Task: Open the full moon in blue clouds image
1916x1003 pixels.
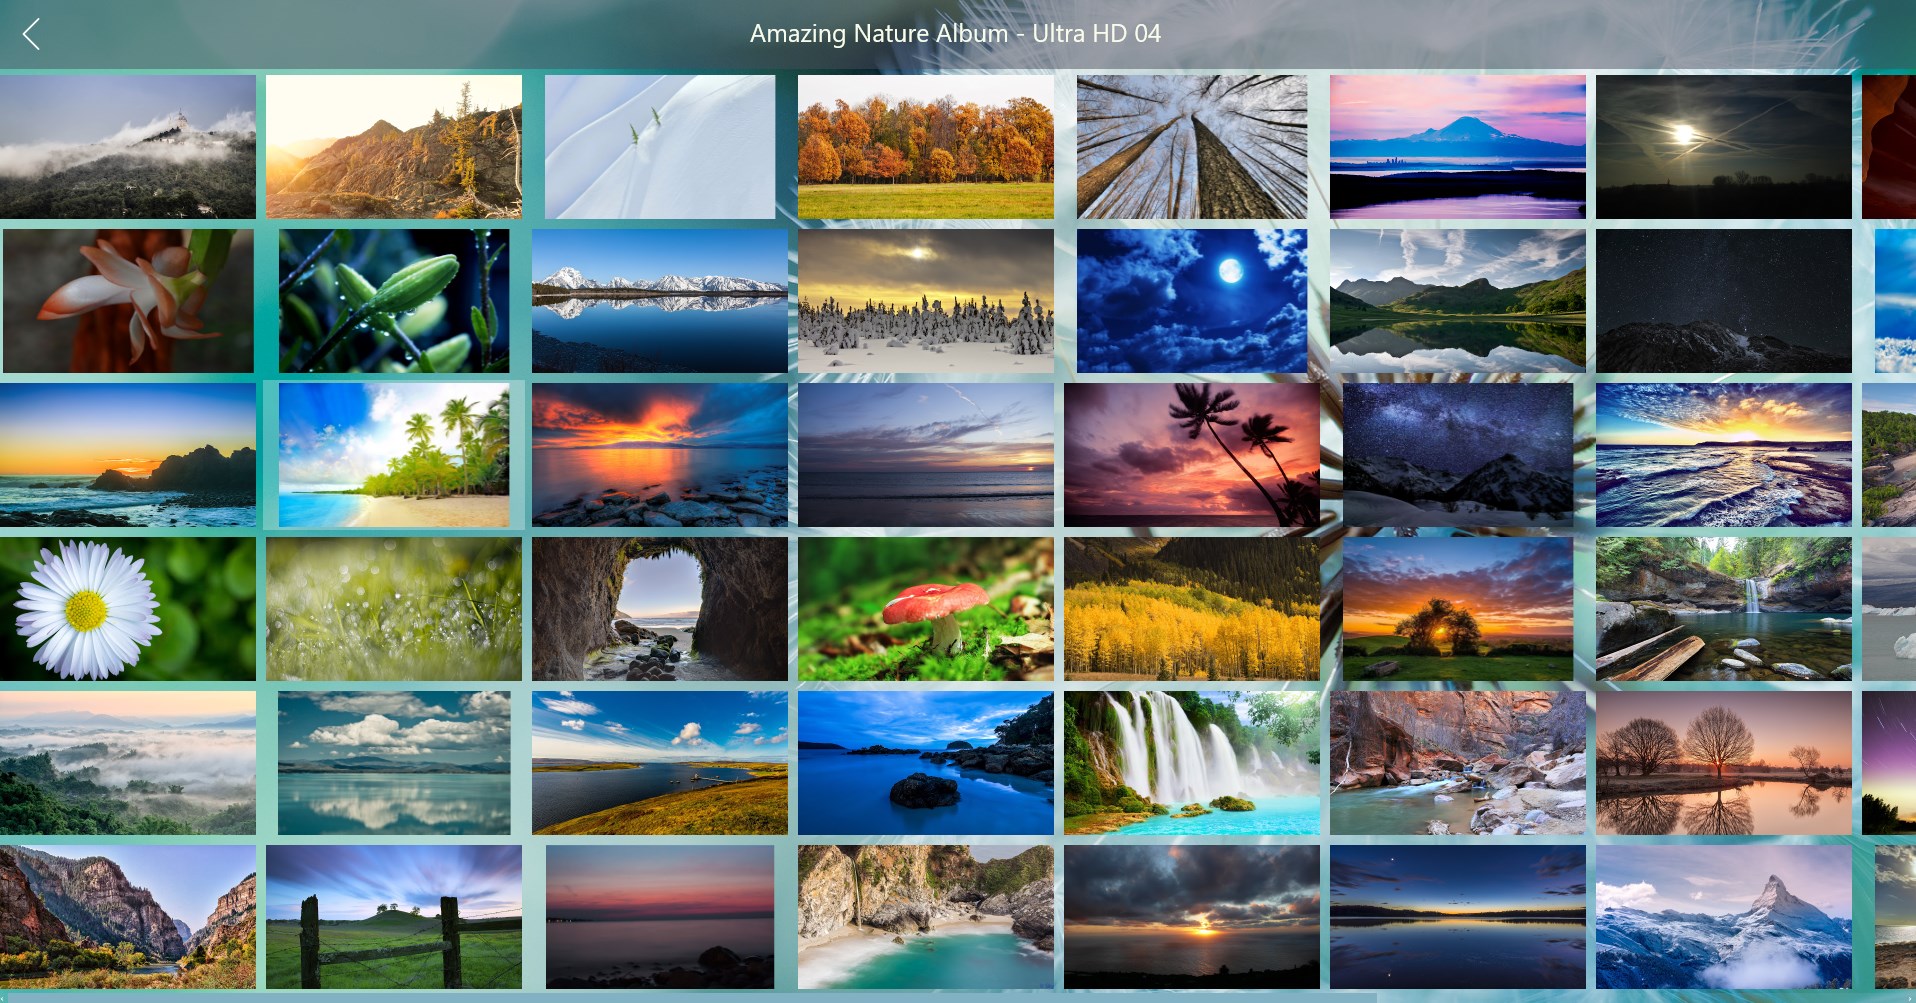Action: click(1192, 301)
